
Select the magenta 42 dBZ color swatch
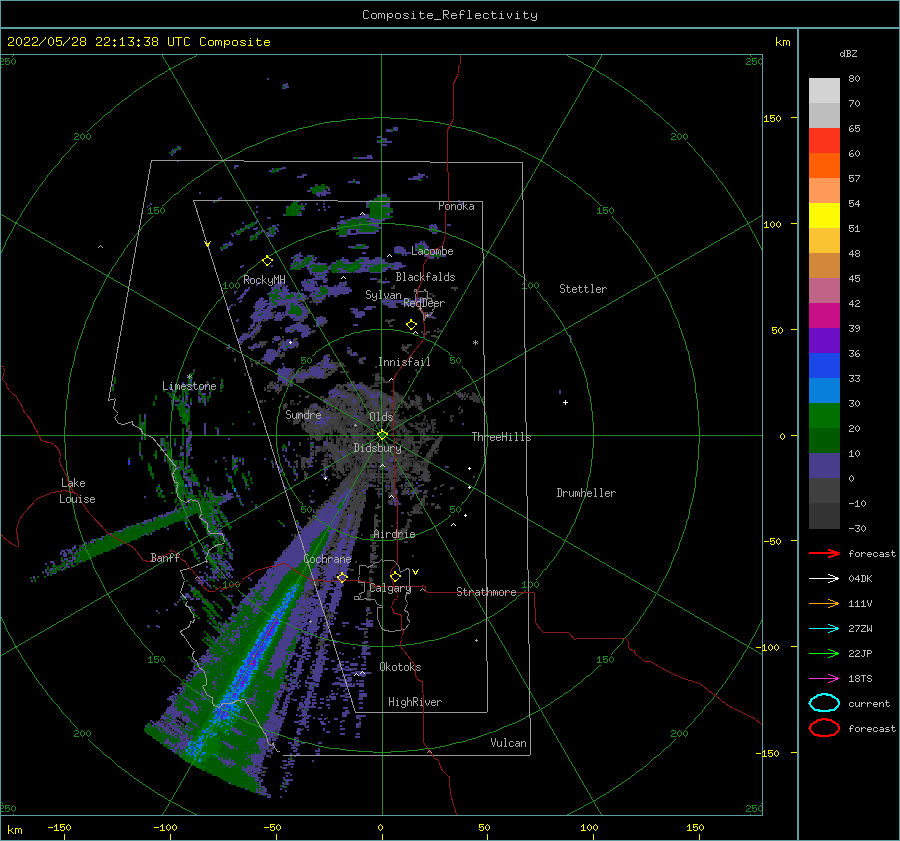(x=824, y=316)
